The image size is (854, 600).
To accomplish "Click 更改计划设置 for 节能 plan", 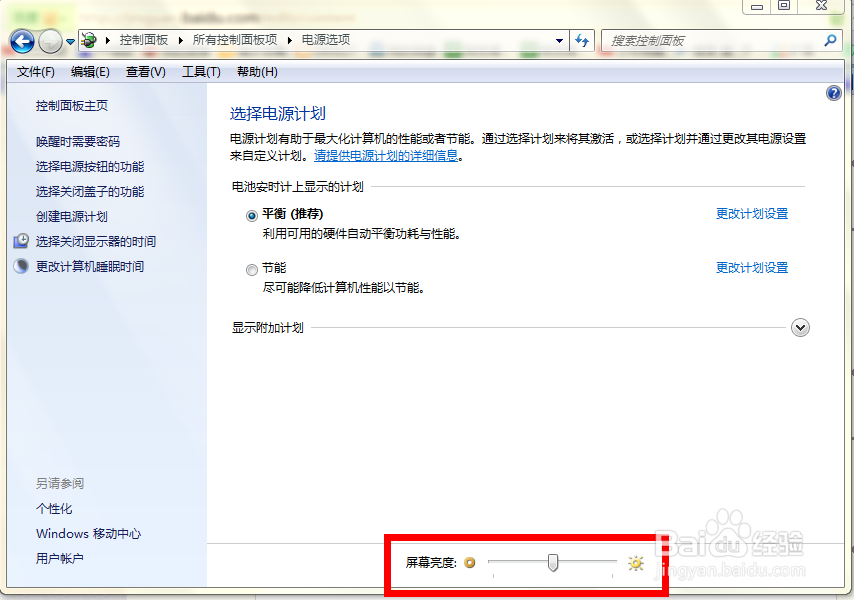I will click(752, 268).
